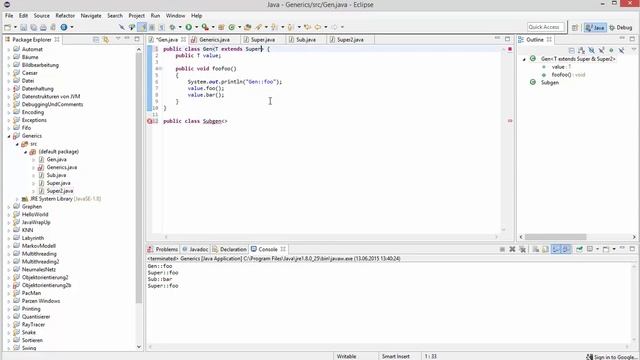Switch to the Generics.java editor tab
The image size is (640, 360).
[214, 40]
